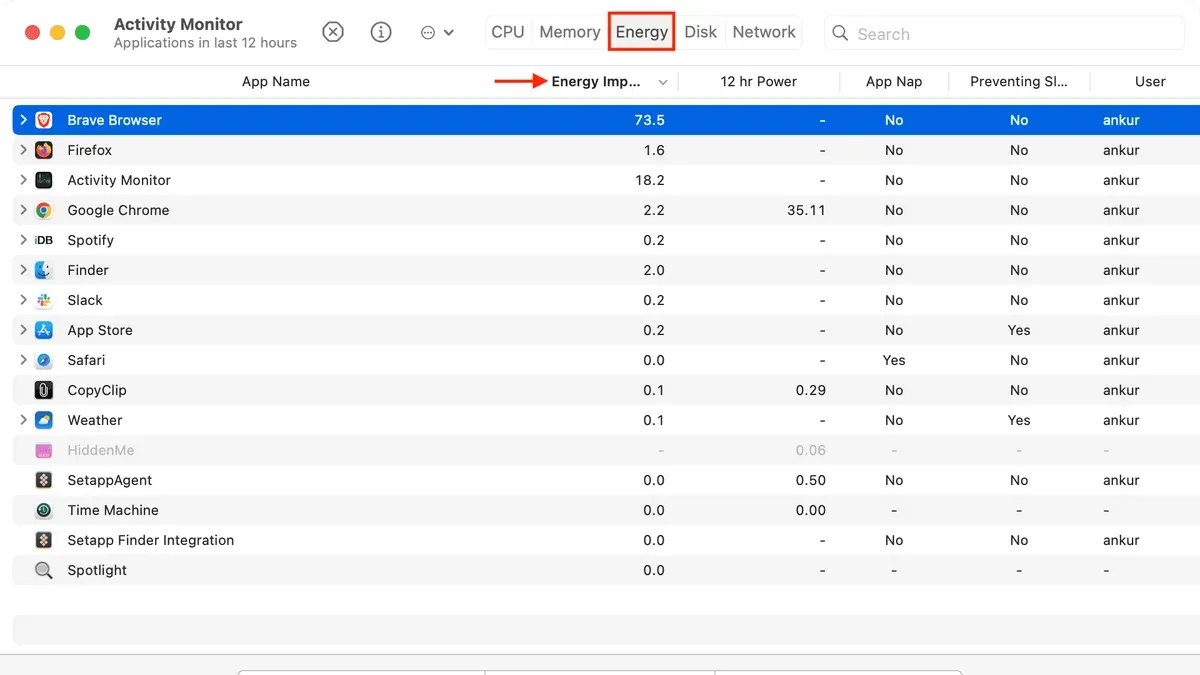Expand the Finder process row
1200x675 pixels.
pos(23,270)
